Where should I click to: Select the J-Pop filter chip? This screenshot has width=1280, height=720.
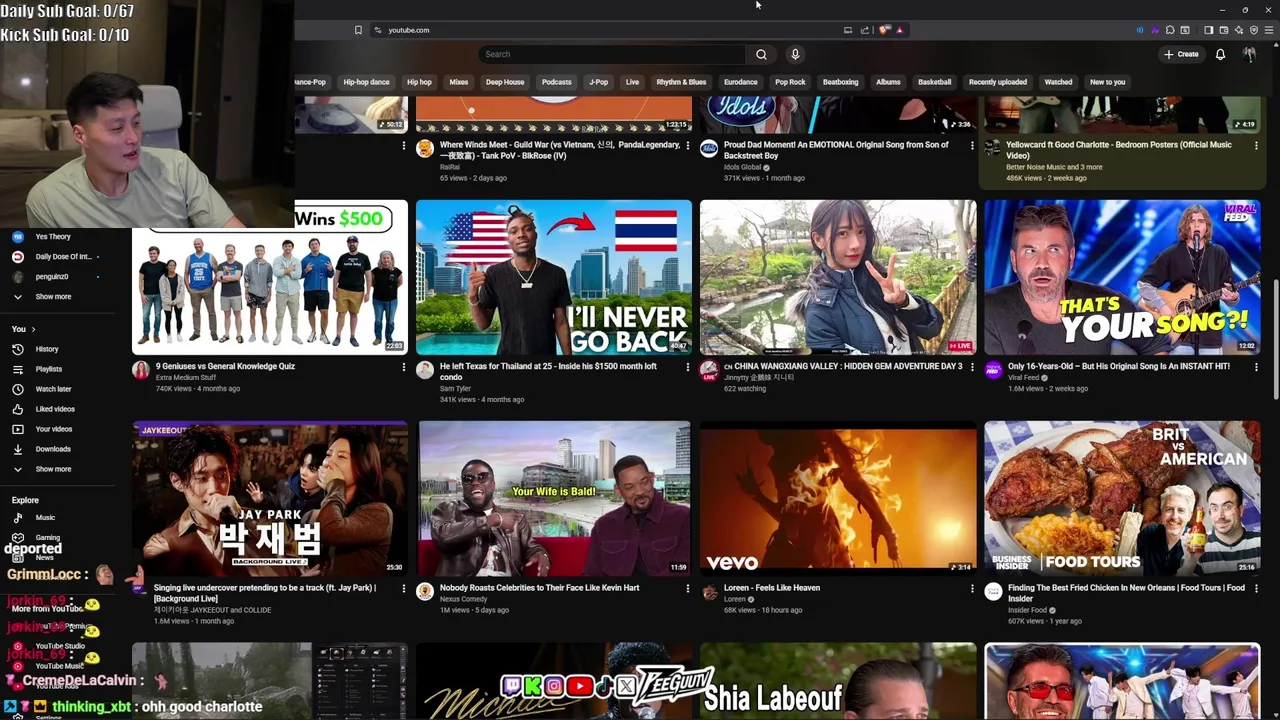(599, 82)
